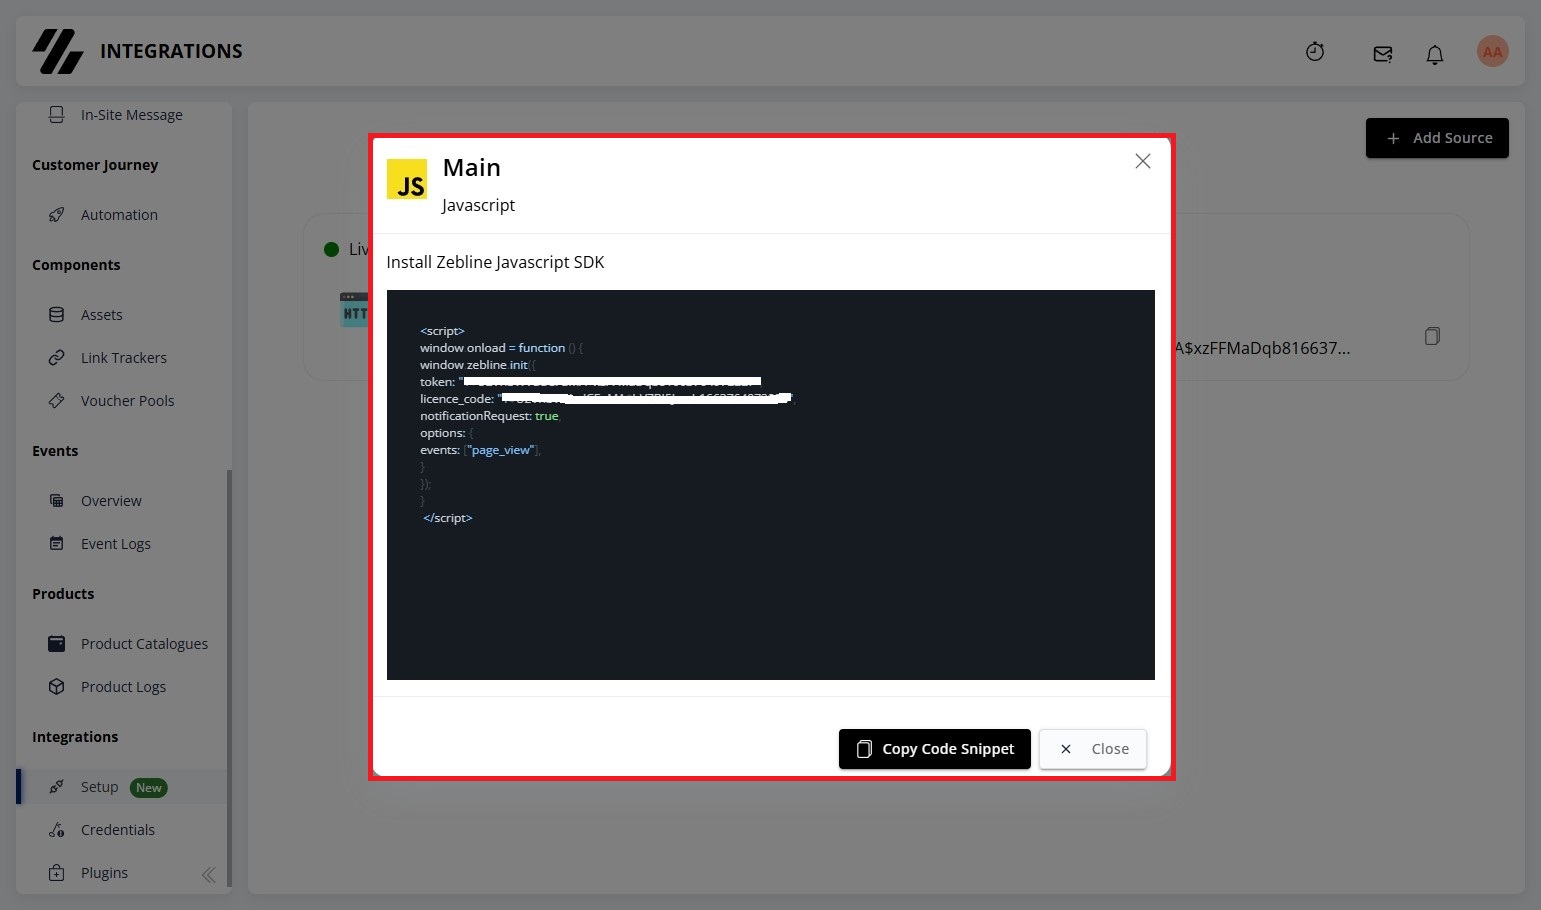The image size is (1541, 910).
Task: Click the sidebar scrollbar
Action: point(229,678)
